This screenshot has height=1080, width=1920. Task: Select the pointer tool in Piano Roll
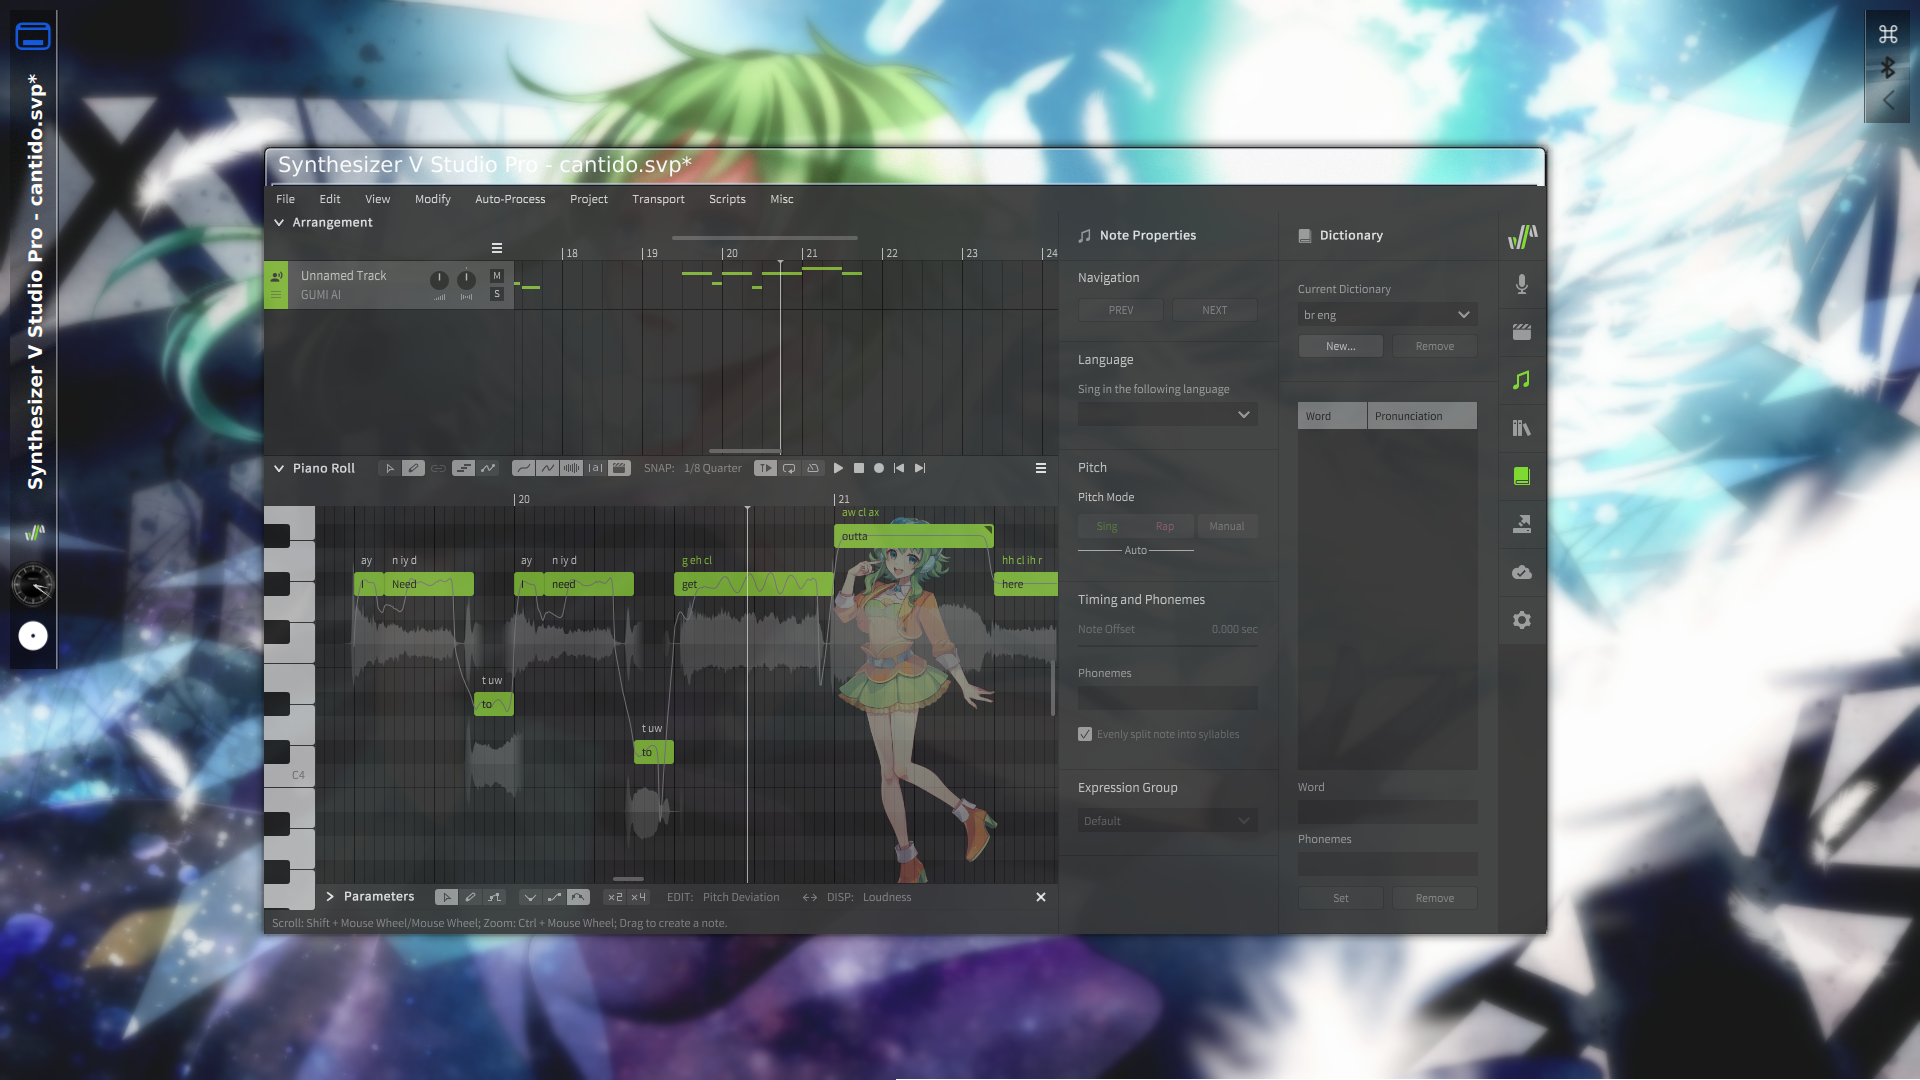(390, 468)
